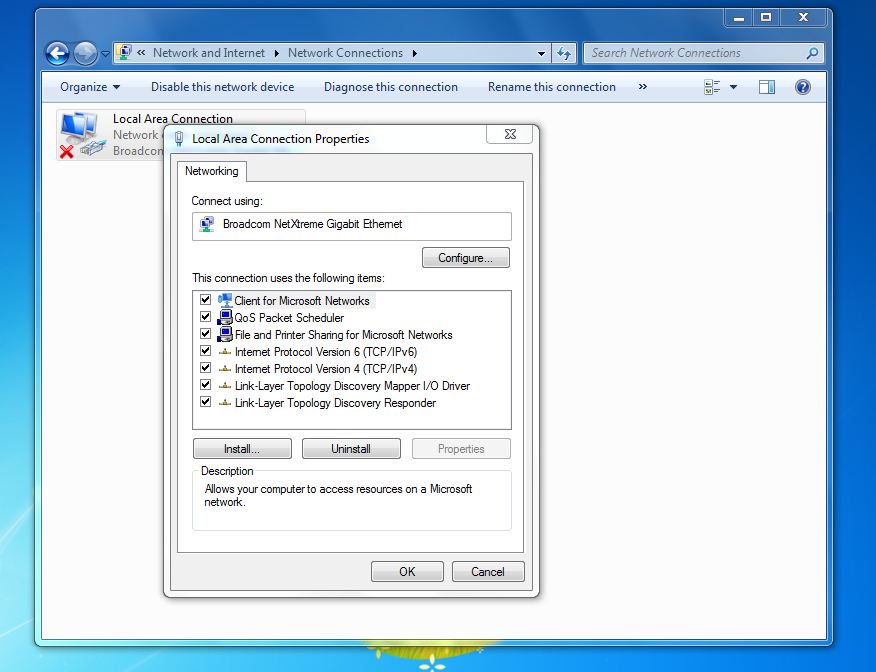Toggle Internet Protocol Version 6 checkbox

pos(205,351)
